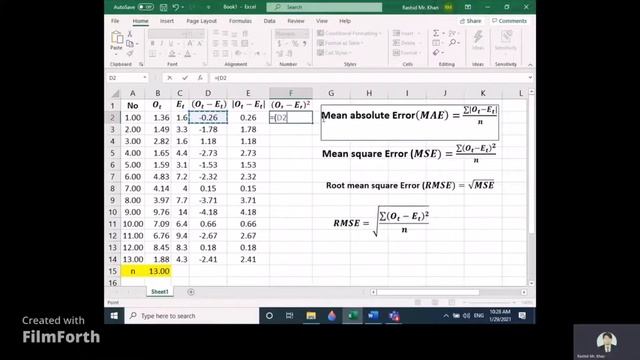Click the Percent Style icon
The height and width of the screenshot is (360, 640).
pyautogui.click(x=295, y=43)
